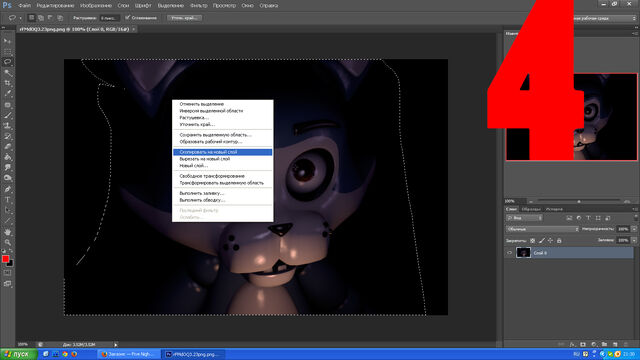Select the Rectangular Marquee tool
This screenshot has height=360, width=640.
coord(7,51)
